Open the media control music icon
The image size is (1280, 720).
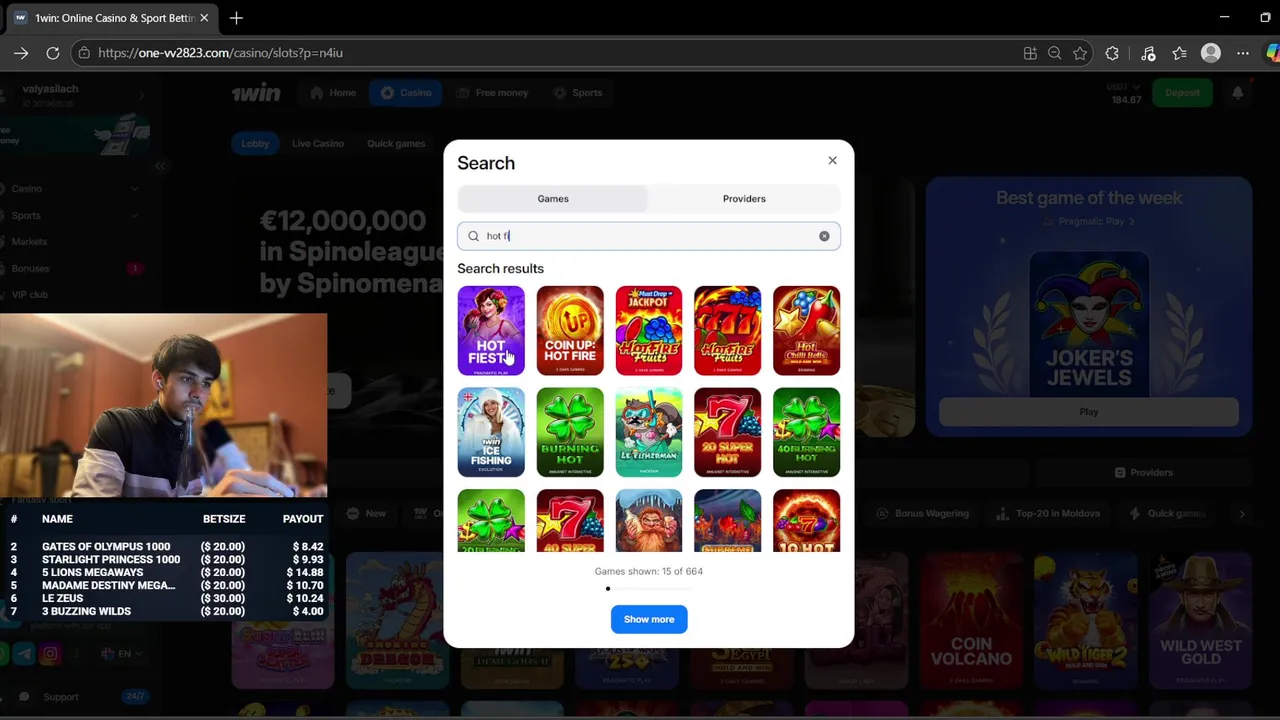(1148, 53)
